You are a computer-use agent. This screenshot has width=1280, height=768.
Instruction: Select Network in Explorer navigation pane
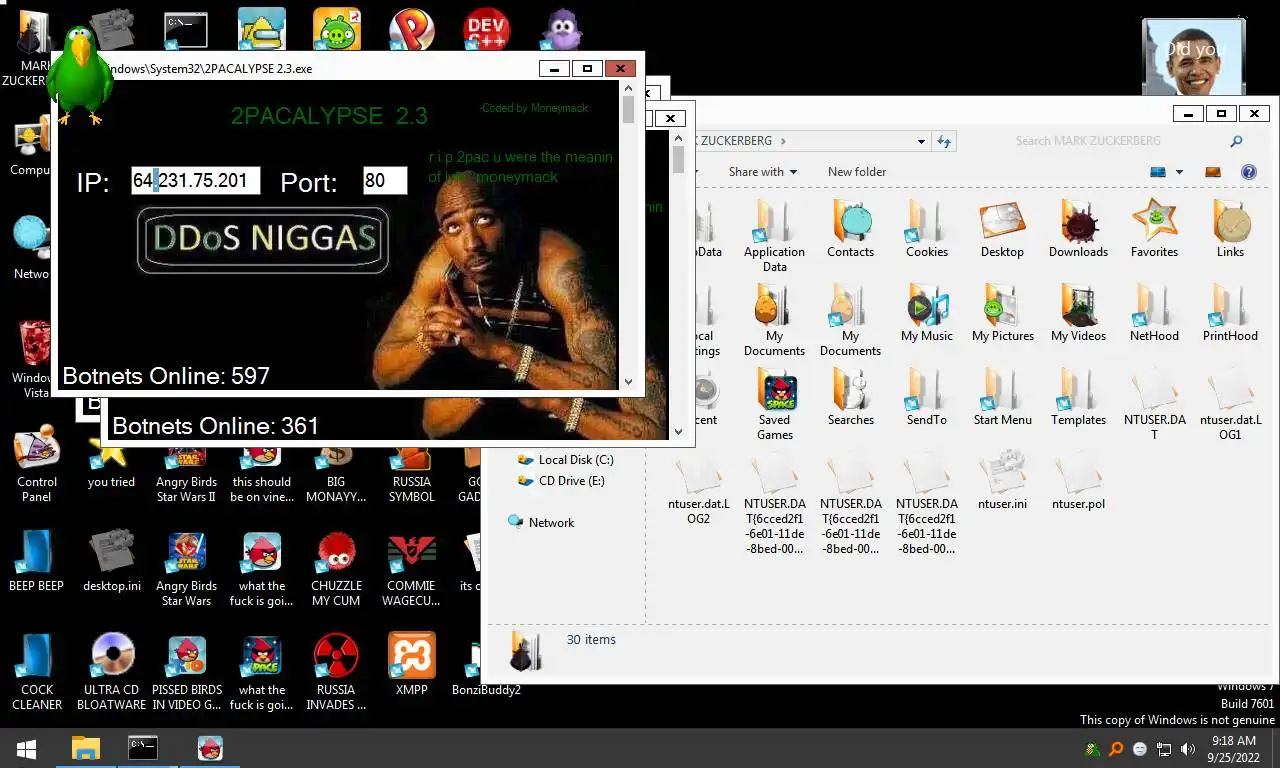click(x=541, y=522)
